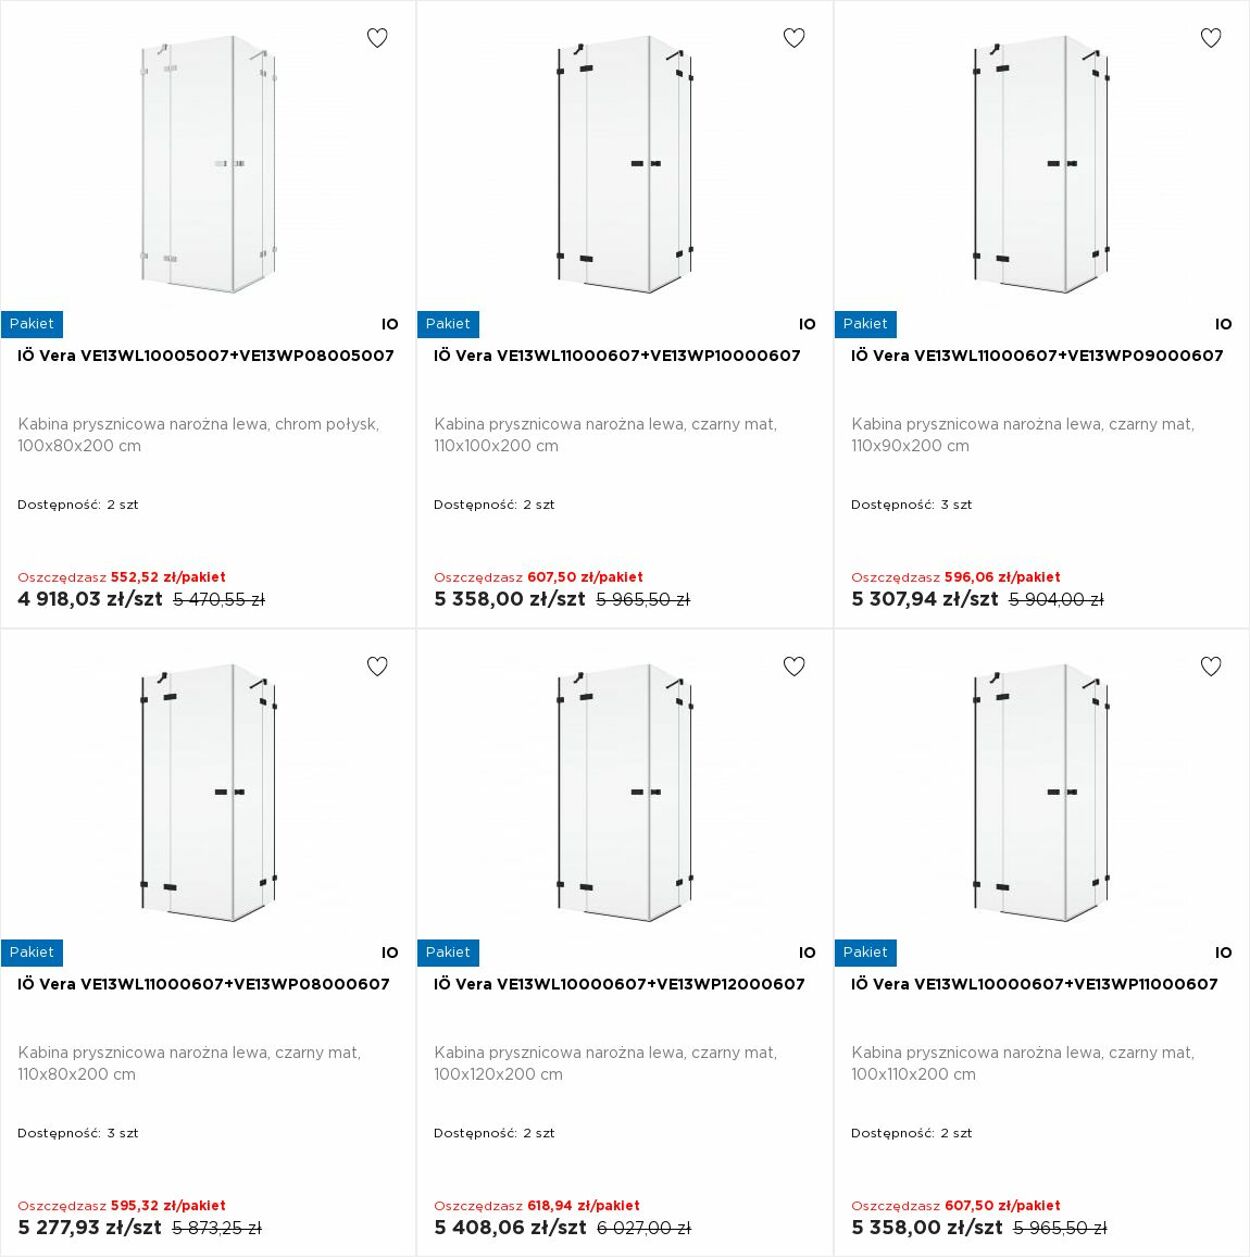Add chrom połysk 100x80x200 cabin to favorites
This screenshot has width=1250, height=1257.
(x=377, y=38)
